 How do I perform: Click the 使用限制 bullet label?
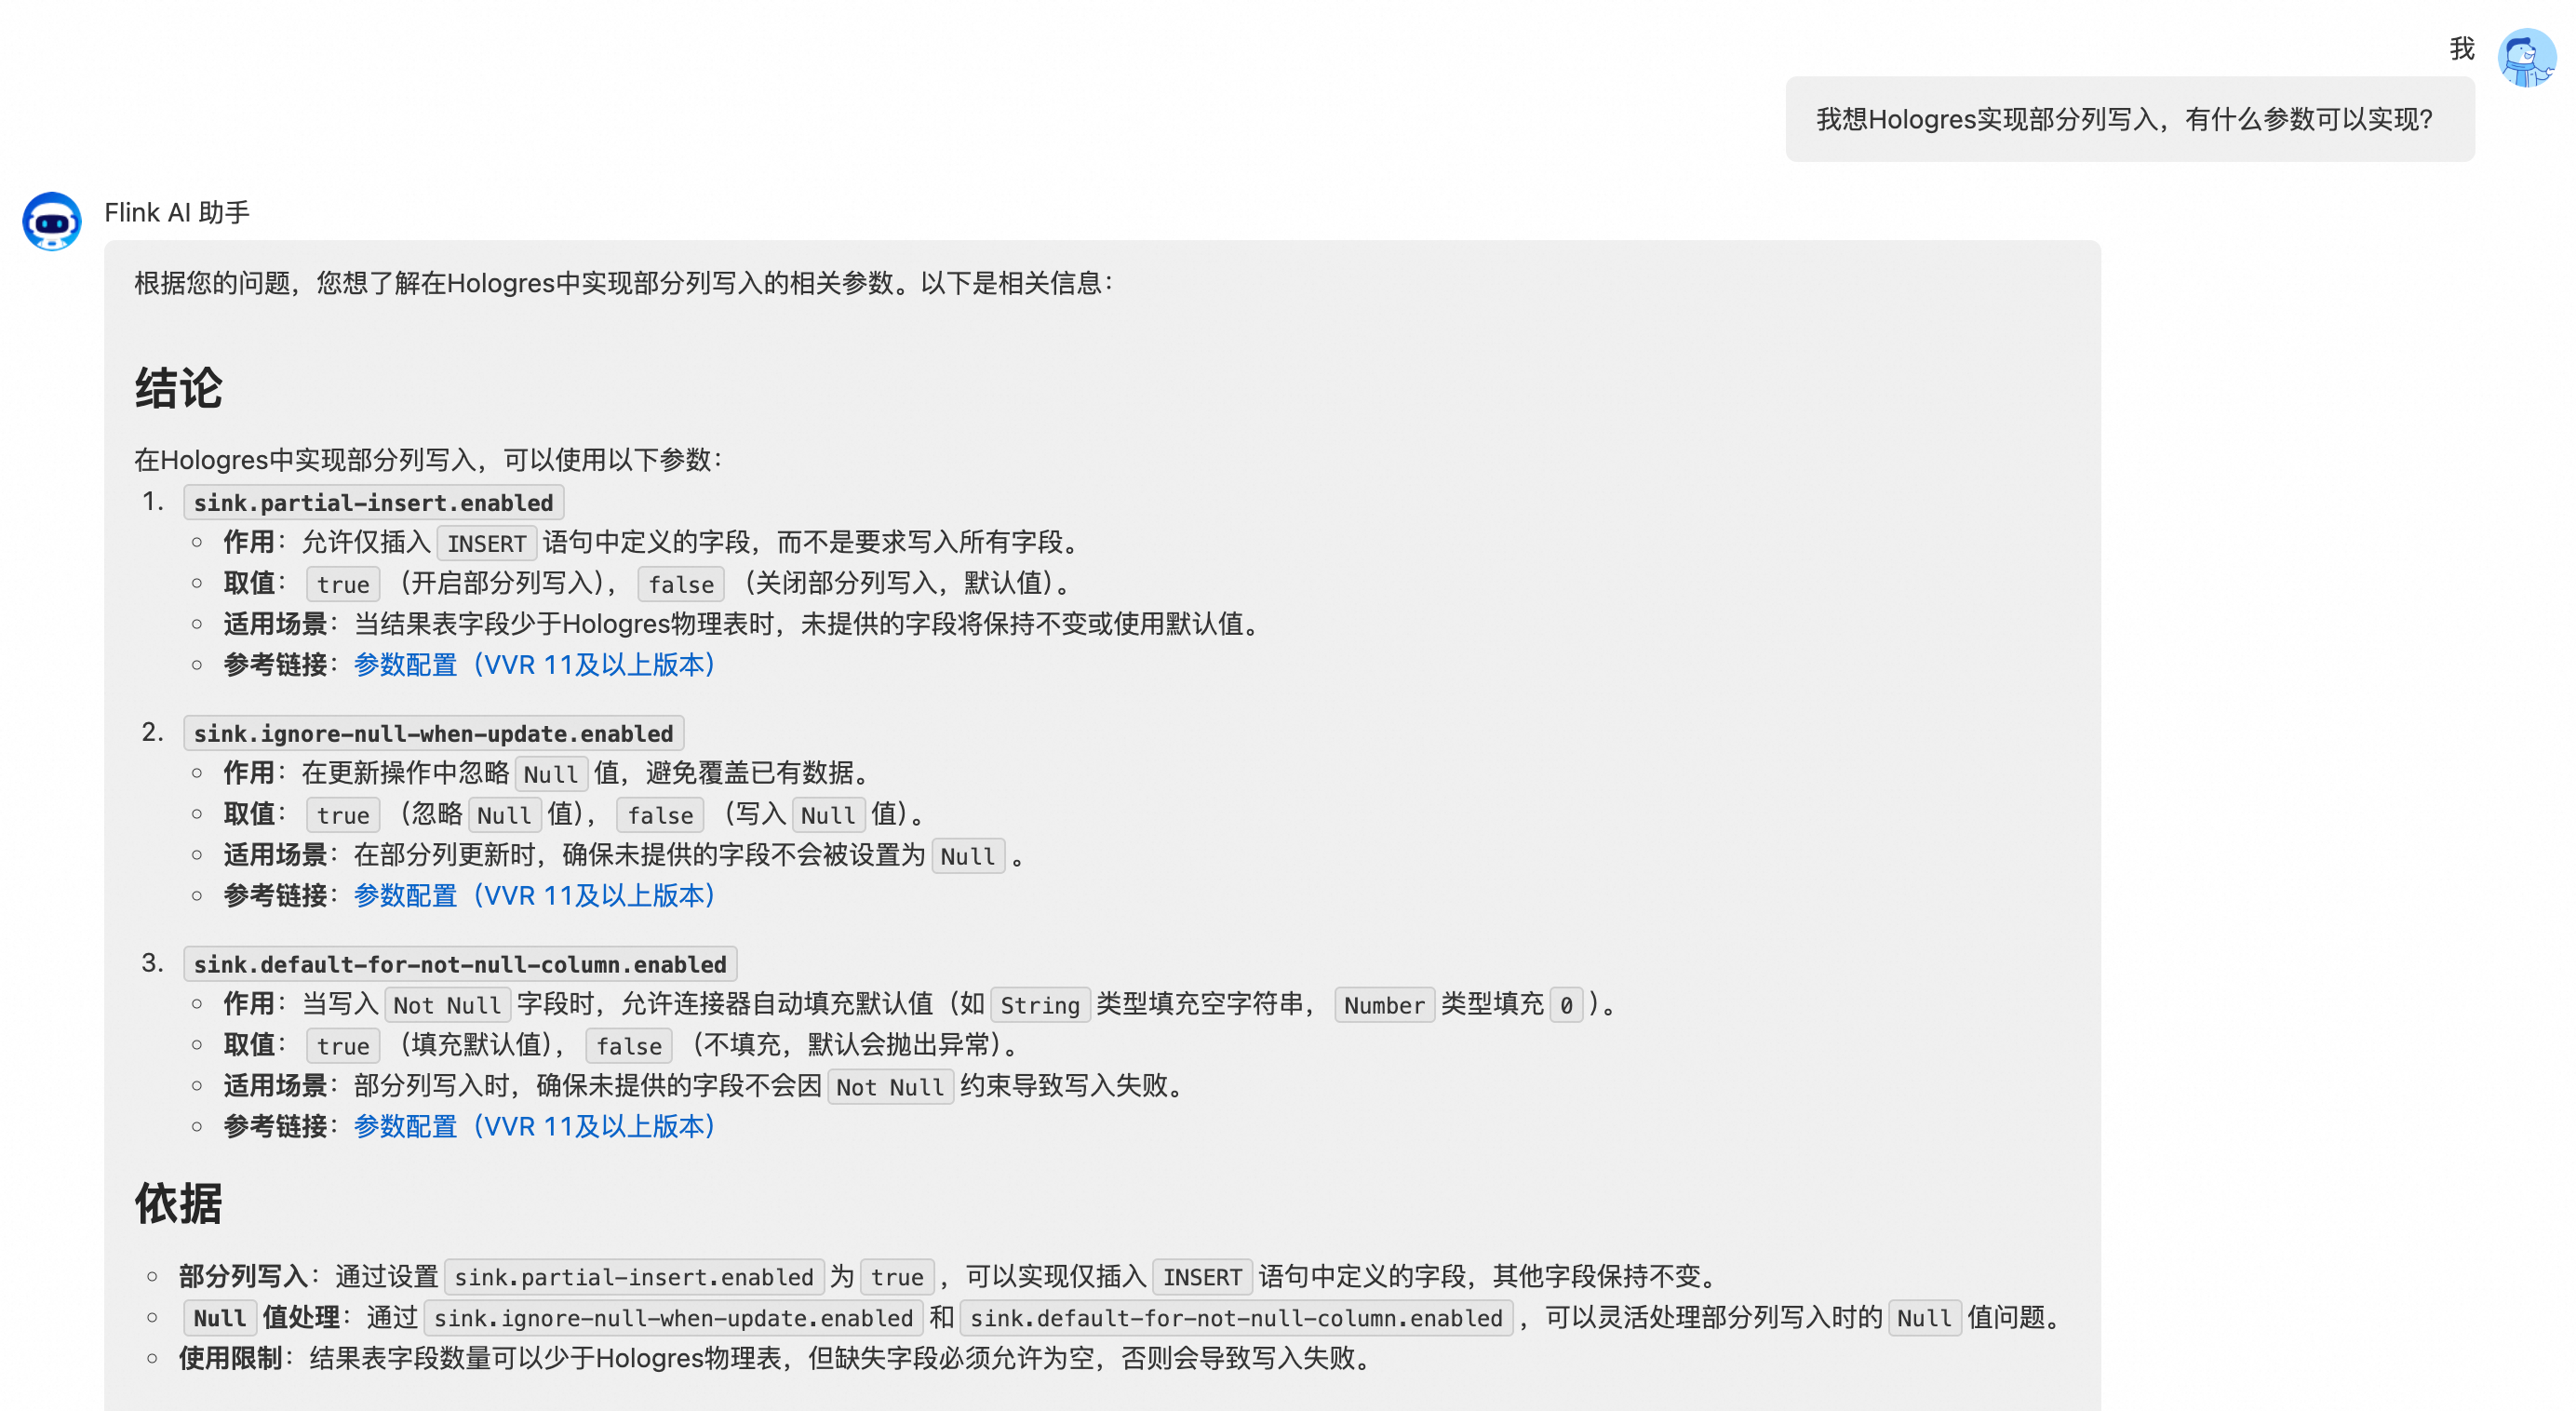(230, 1359)
